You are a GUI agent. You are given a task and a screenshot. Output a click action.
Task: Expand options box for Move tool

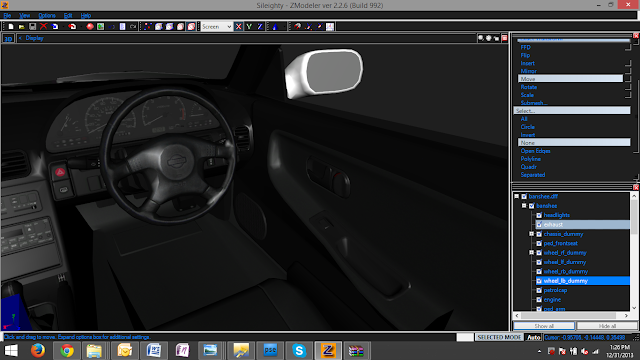pos(628,79)
